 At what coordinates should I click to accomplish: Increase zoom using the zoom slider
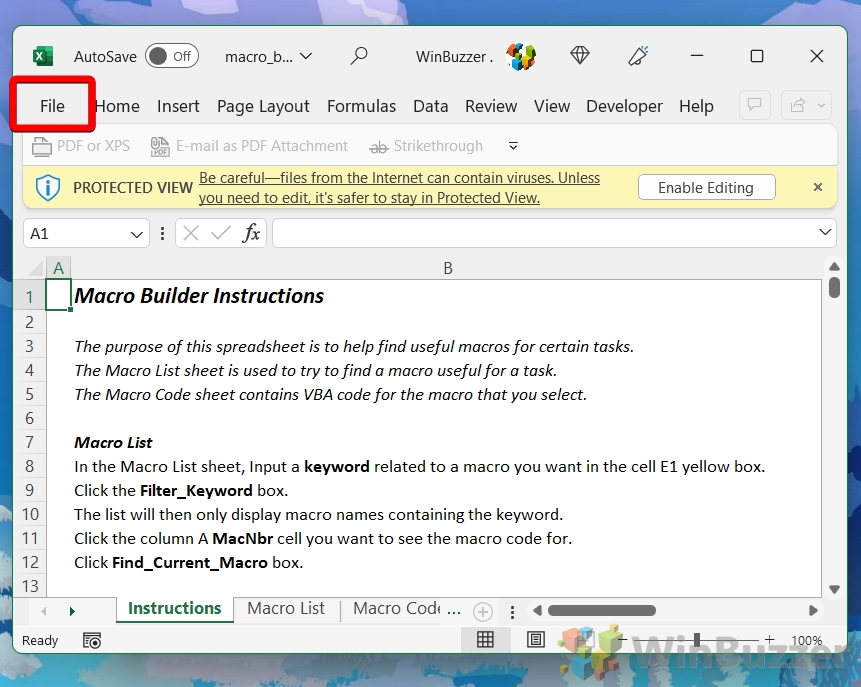click(768, 640)
